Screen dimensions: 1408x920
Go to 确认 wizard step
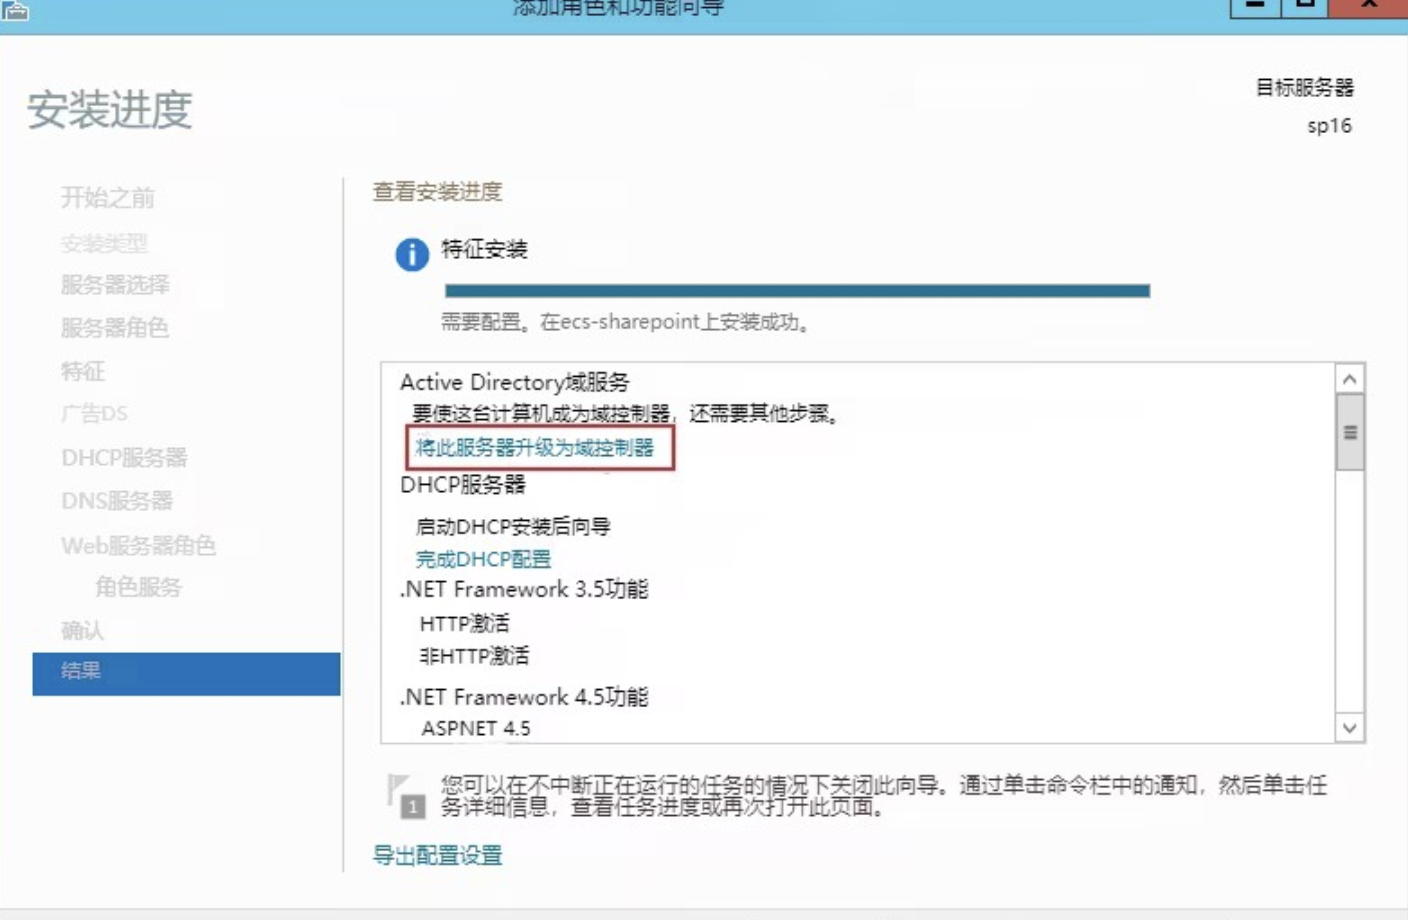point(82,630)
